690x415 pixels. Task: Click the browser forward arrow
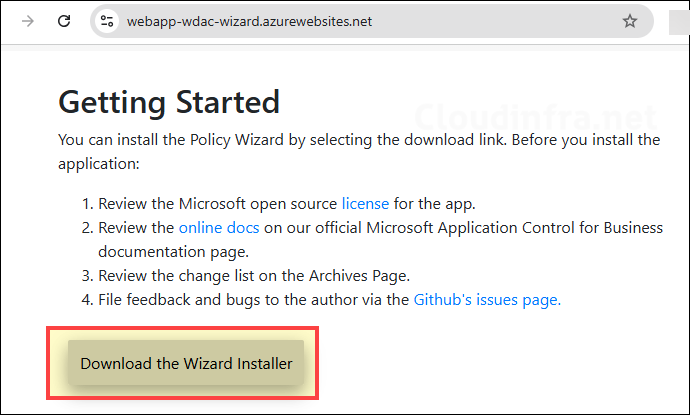pos(28,21)
